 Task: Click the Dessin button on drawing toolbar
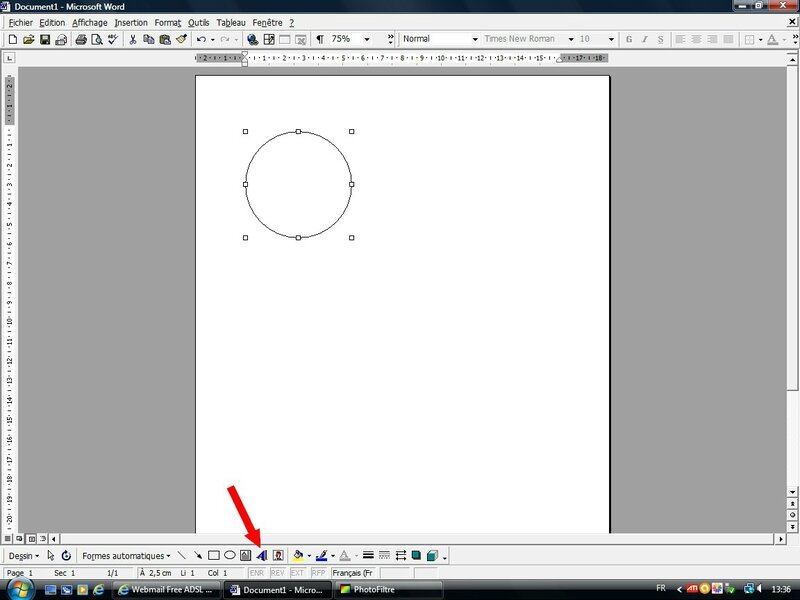click(x=23, y=555)
